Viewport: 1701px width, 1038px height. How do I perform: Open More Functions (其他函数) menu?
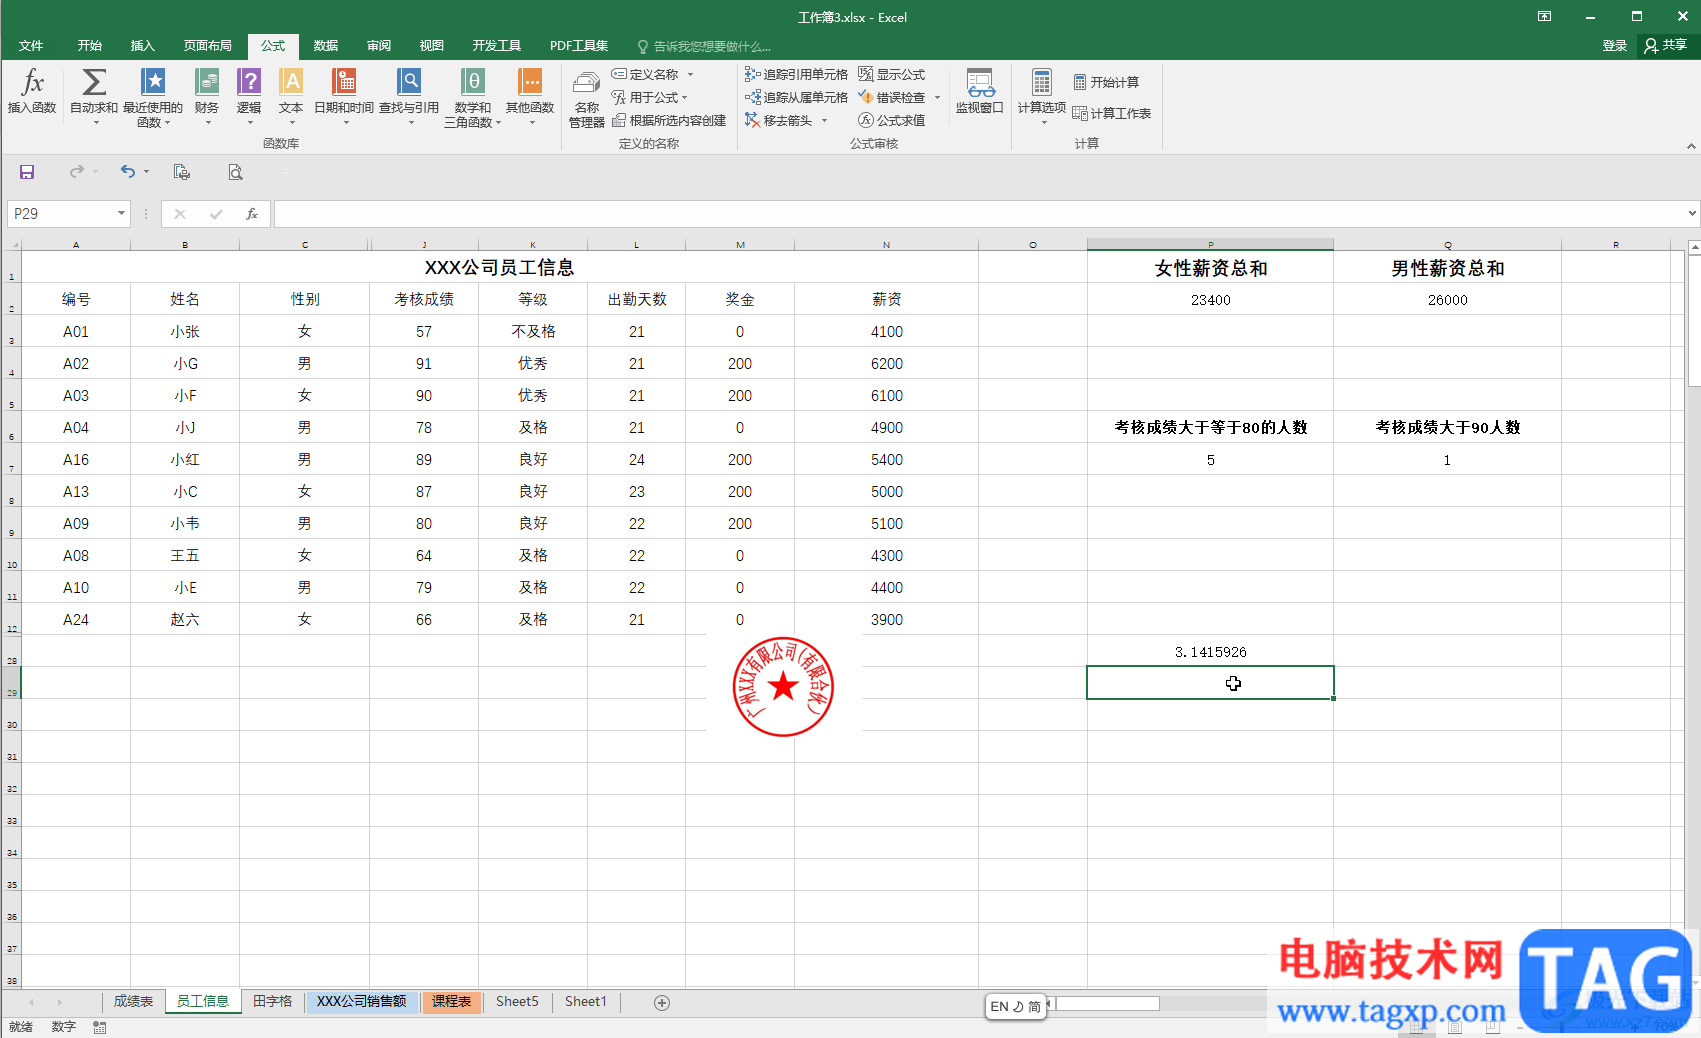(x=530, y=97)
